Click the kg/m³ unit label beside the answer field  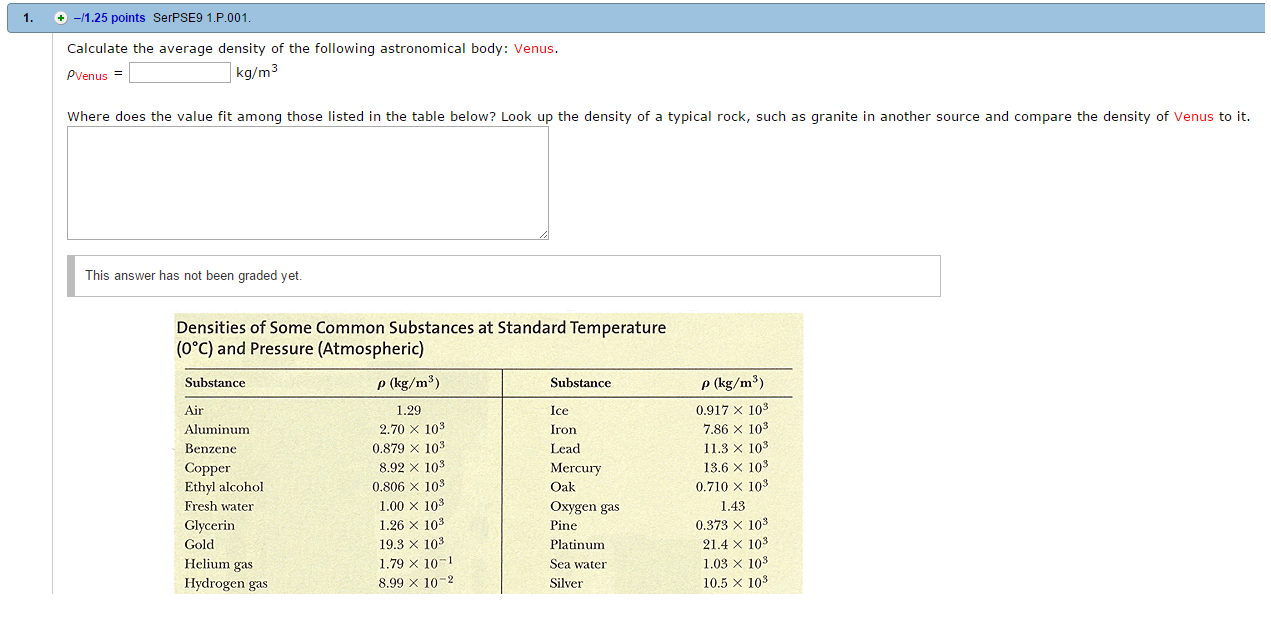254,71
